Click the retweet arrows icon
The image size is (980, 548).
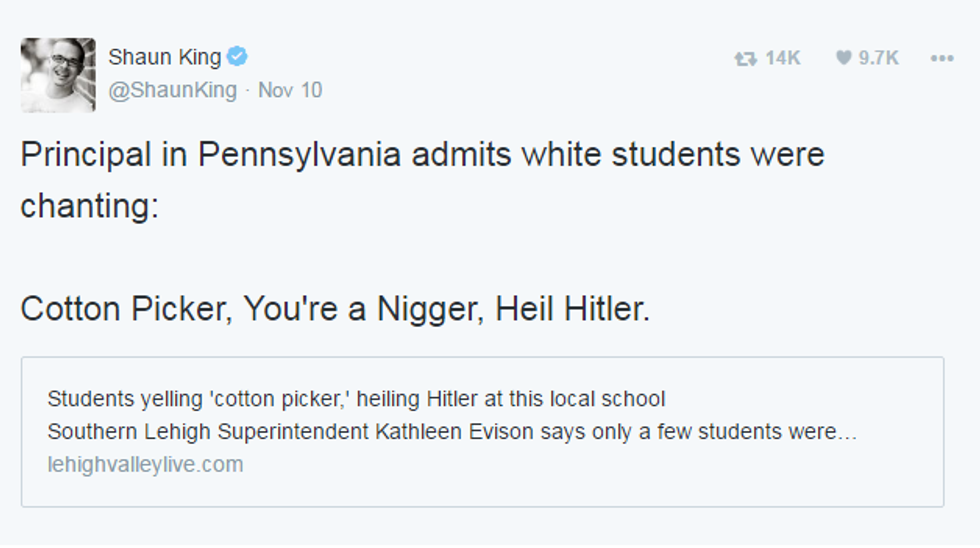click(744, 59)
